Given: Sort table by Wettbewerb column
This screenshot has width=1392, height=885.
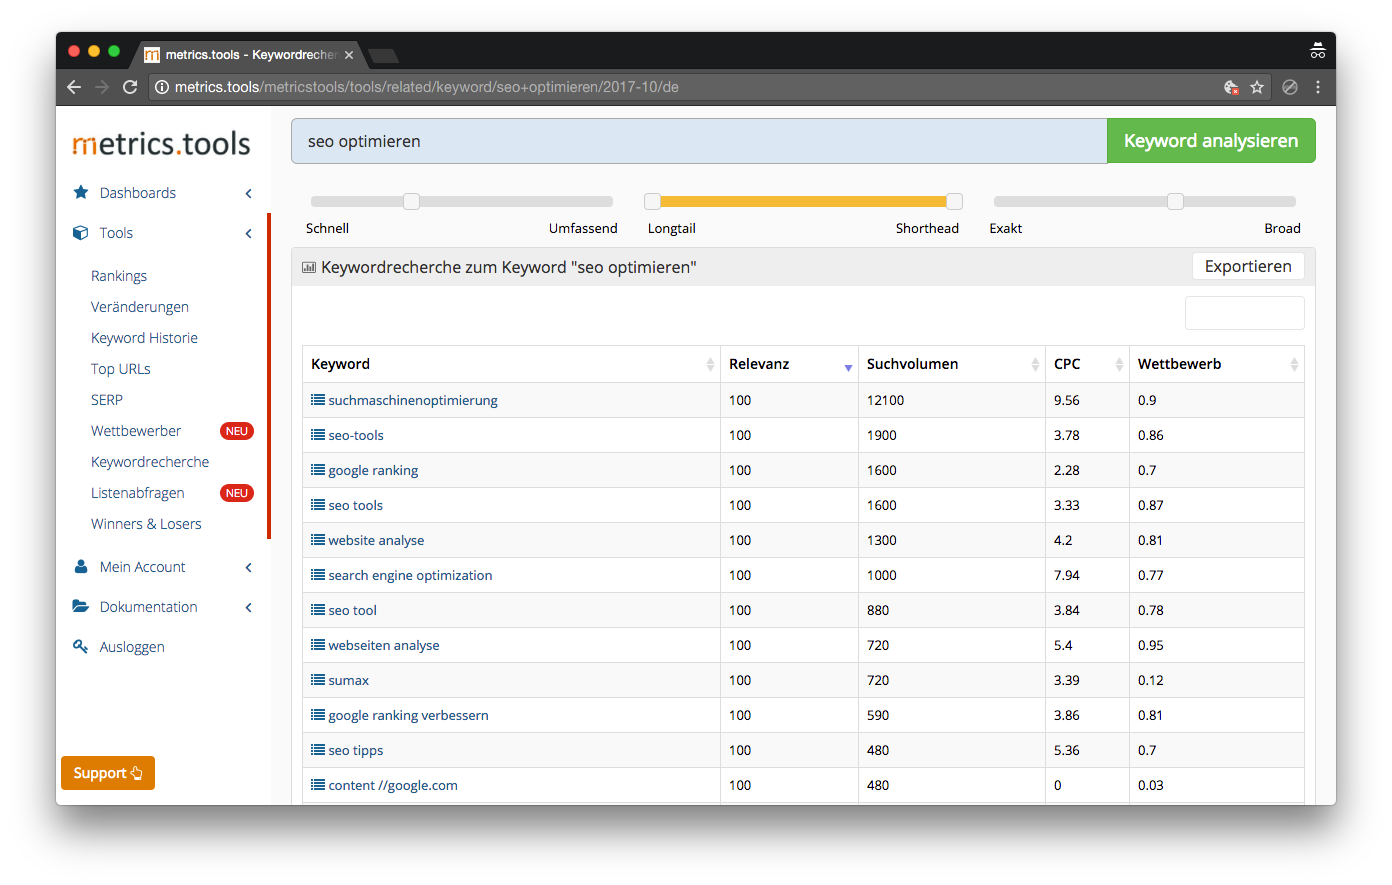Looking at the screenshot, I should (x=1294, y=365).
